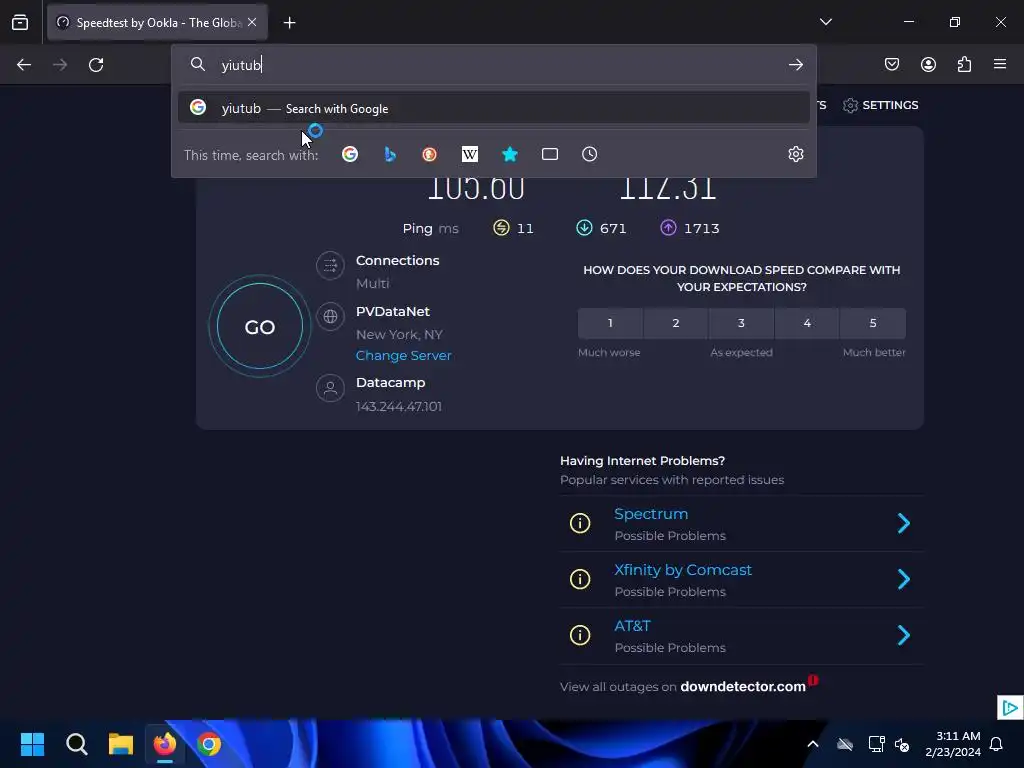Click AT&T info warning icon
Image resolution: width=1024 pixels, height=768 pixels.
pos(580,635)
